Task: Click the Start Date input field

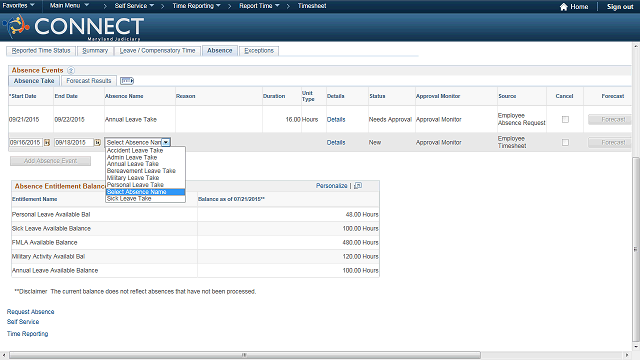Action: click(26, 142)
